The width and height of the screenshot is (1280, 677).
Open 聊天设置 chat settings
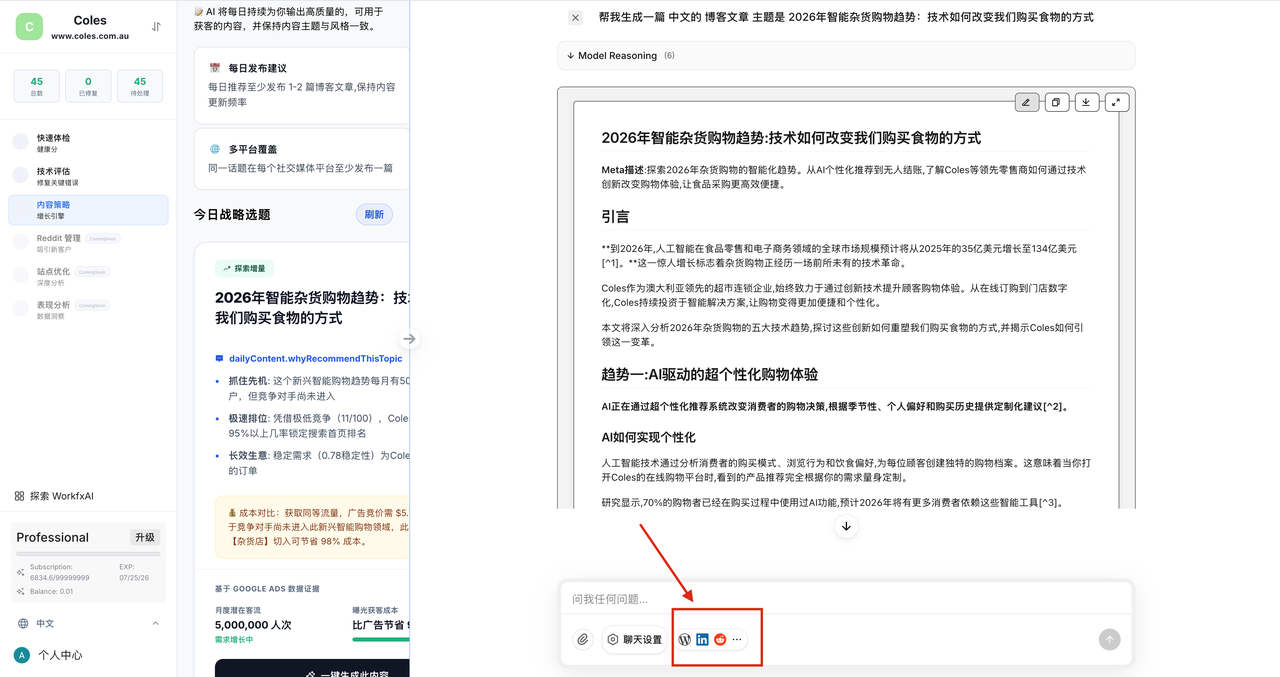[x=634, y=639]
